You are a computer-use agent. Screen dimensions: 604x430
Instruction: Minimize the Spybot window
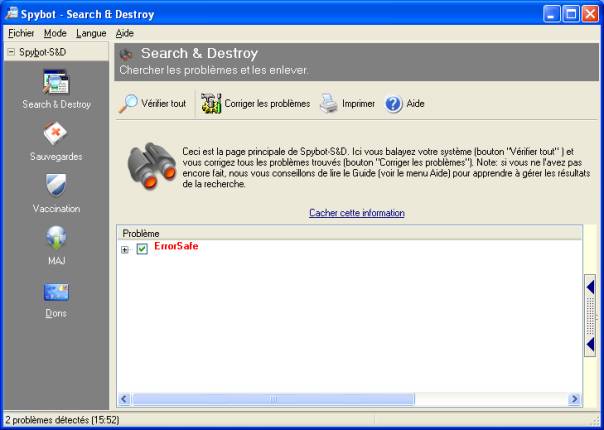click(x=552, y=15)
